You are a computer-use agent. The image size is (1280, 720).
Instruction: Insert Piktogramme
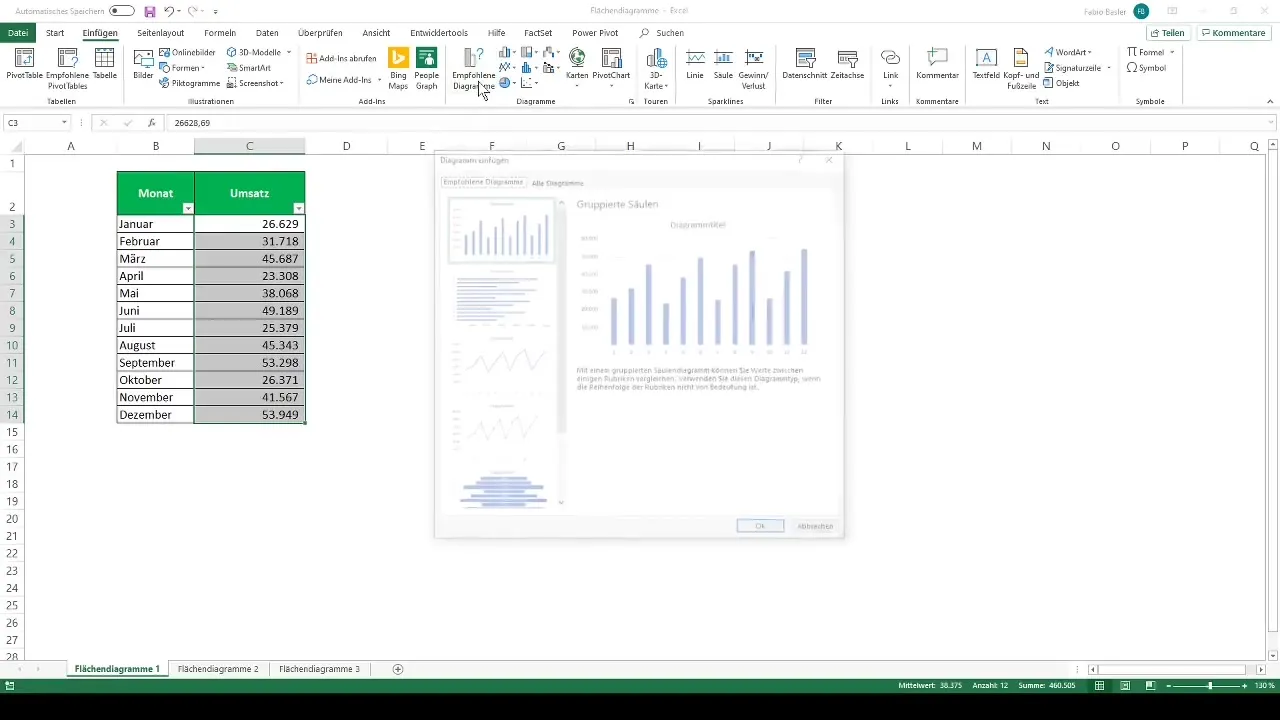pyautogui.click(x=188, y=83)
